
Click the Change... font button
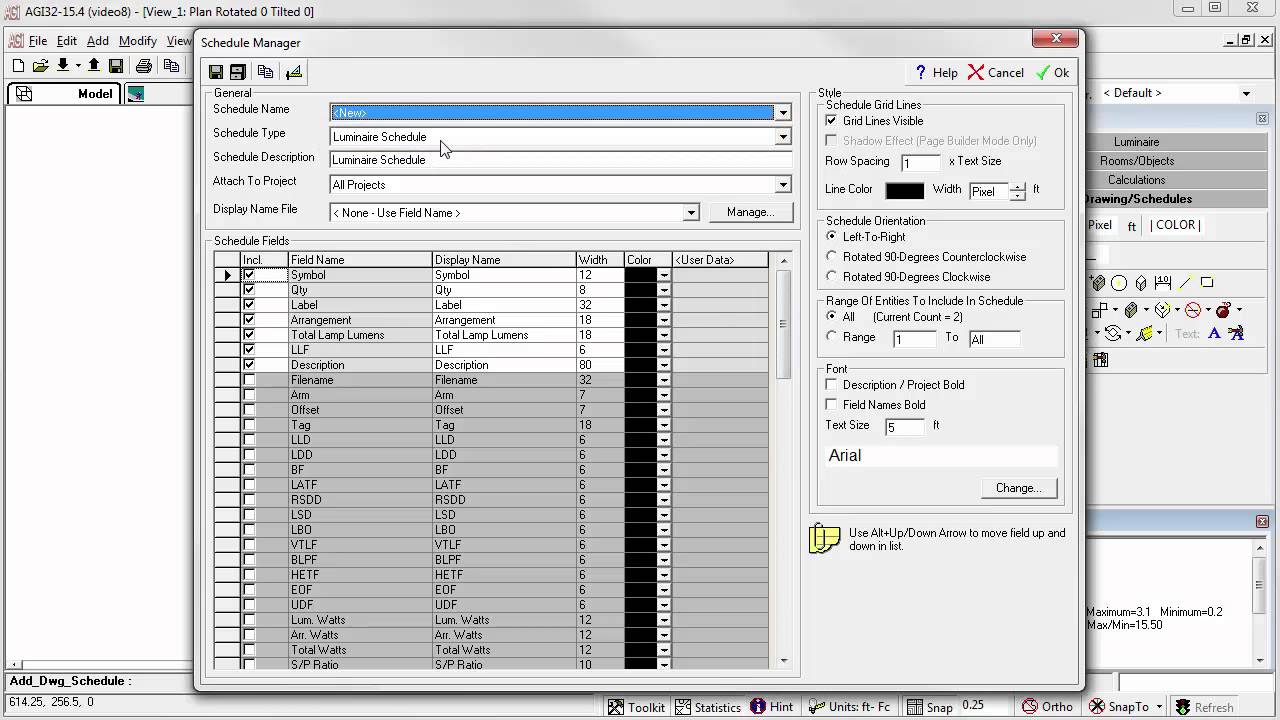coord(1019,488)
